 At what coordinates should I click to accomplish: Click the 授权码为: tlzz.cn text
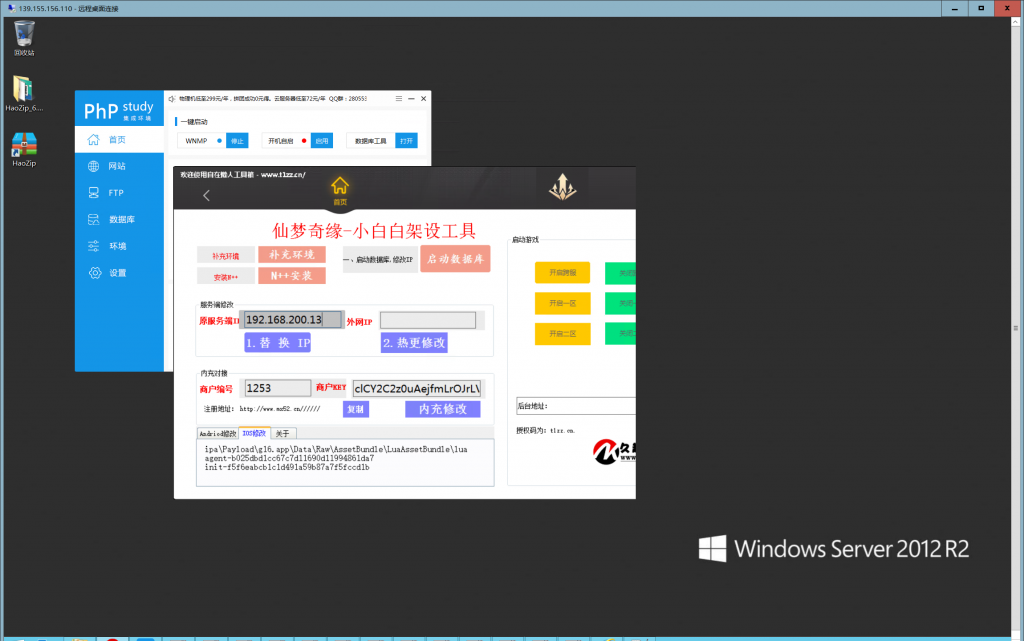point(545,431)
